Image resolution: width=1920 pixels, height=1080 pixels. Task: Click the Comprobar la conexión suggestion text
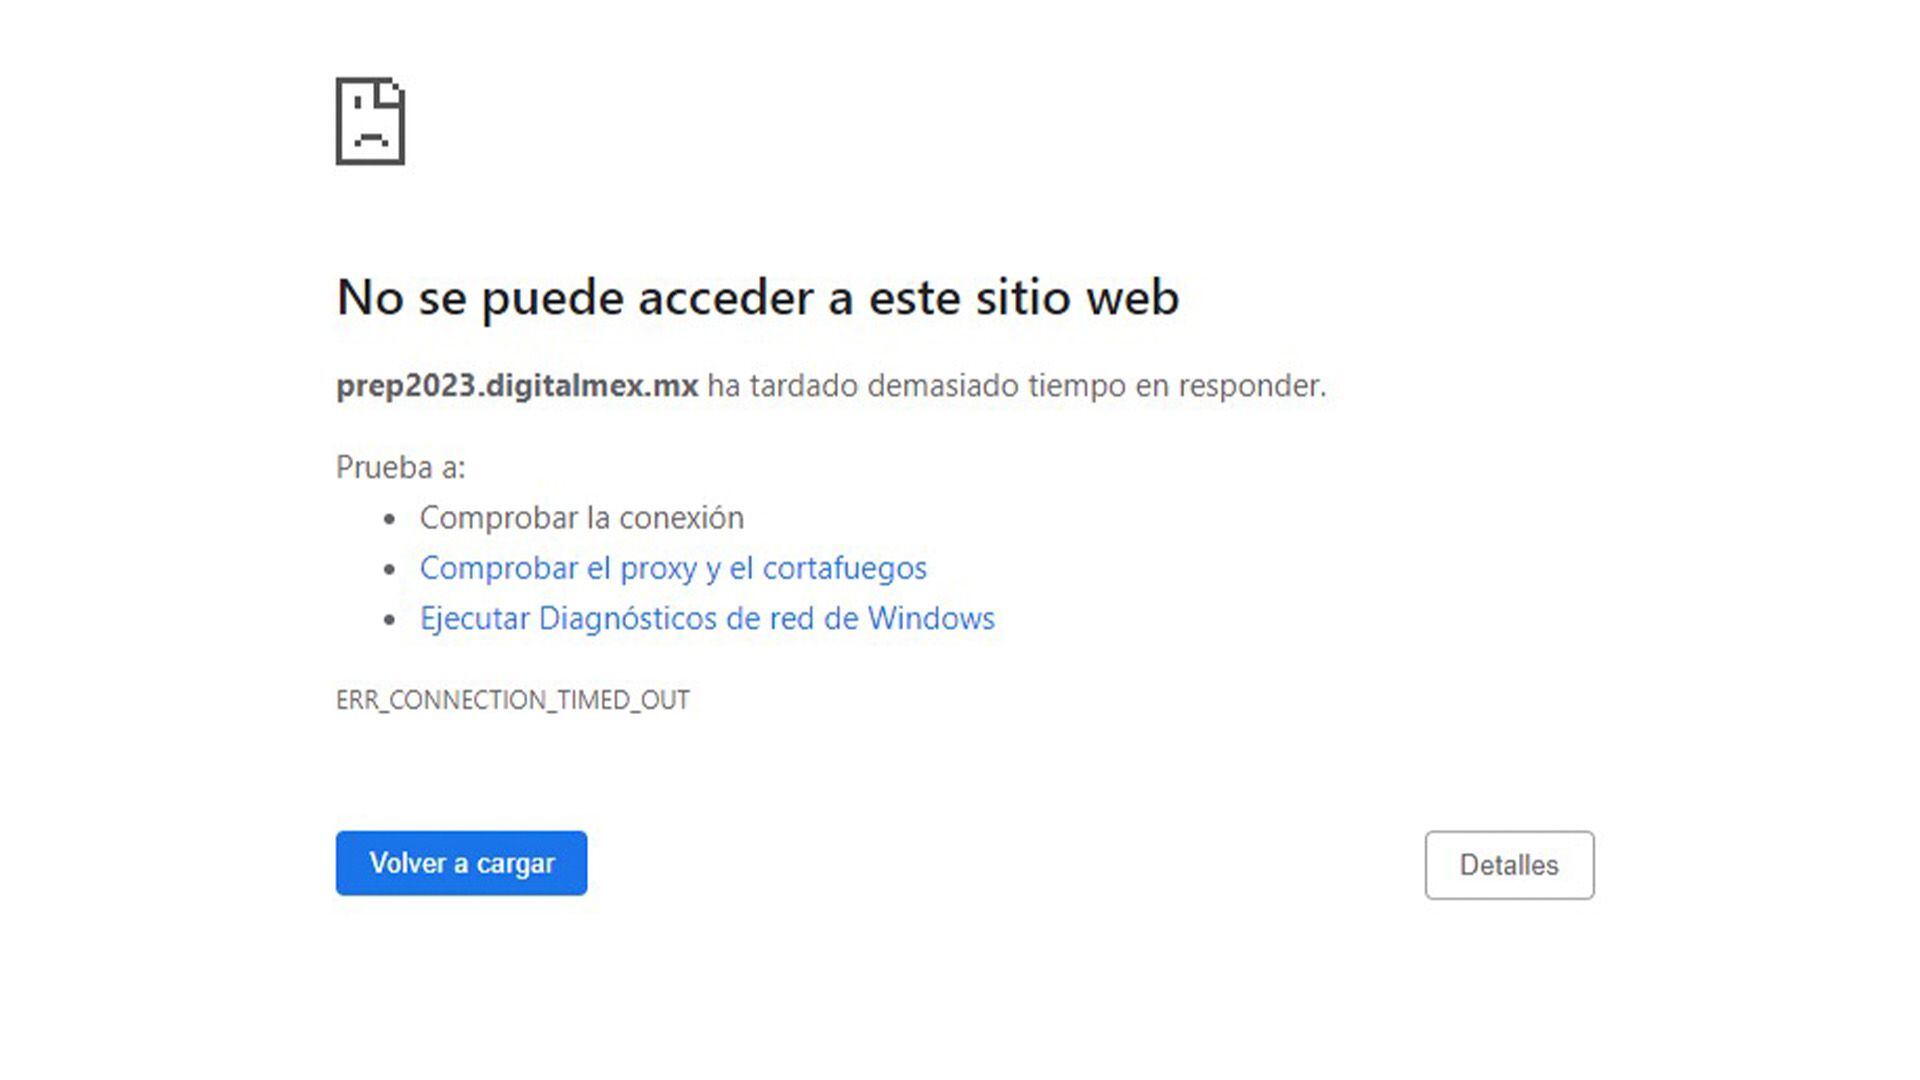click(x=581, y=518)
